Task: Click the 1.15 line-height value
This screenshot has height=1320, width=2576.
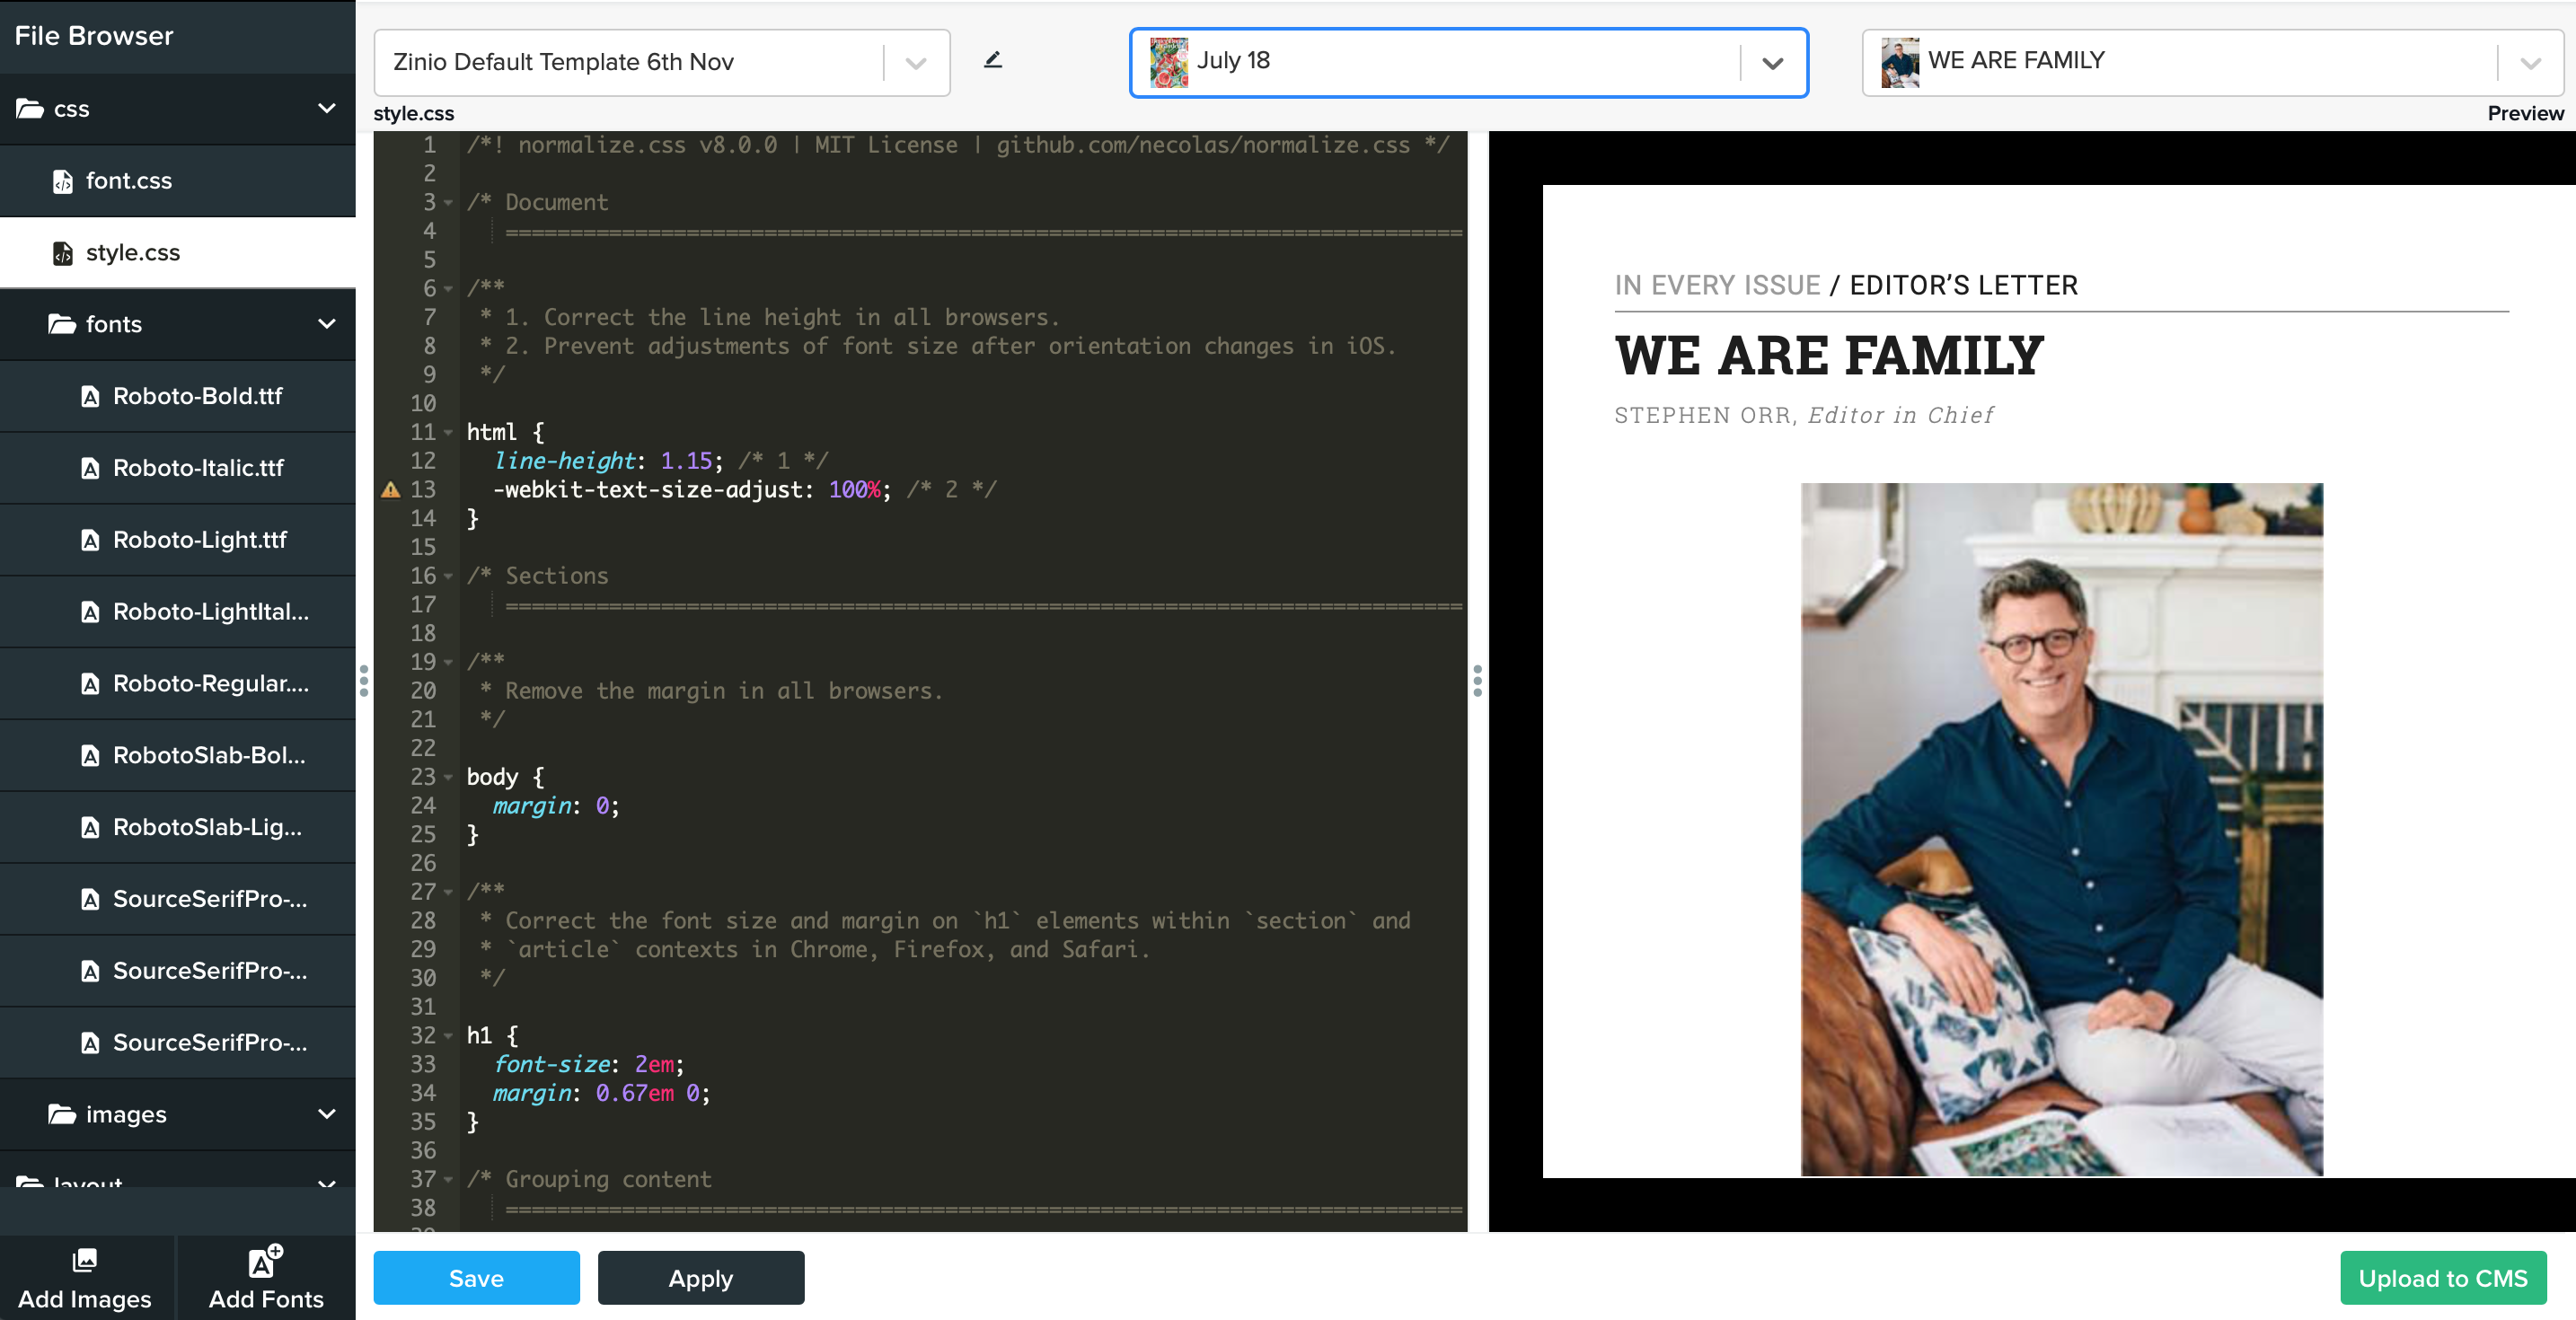Action: pos(686,461)
